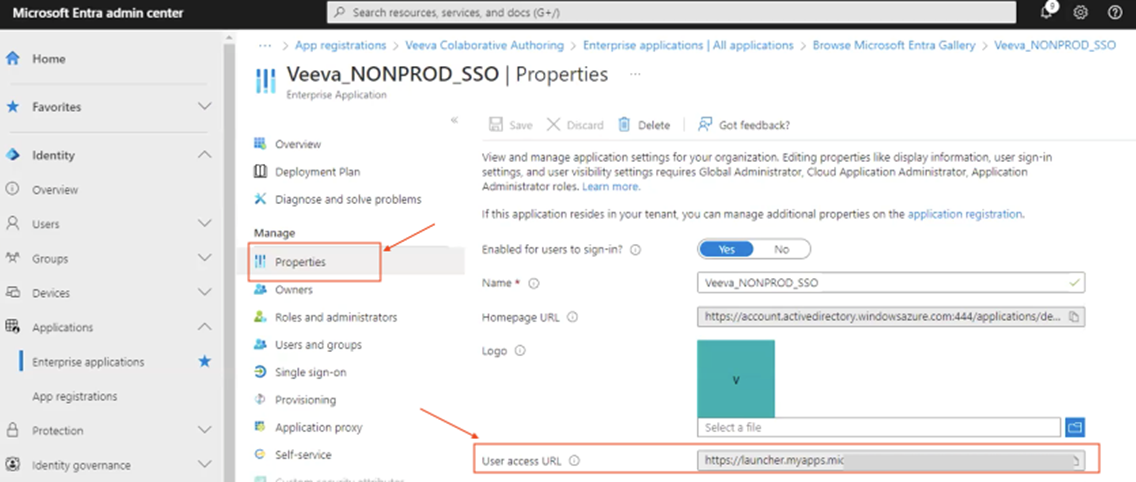Open the notifications bell icon

pyautogui.click(x=1045, y=12)
